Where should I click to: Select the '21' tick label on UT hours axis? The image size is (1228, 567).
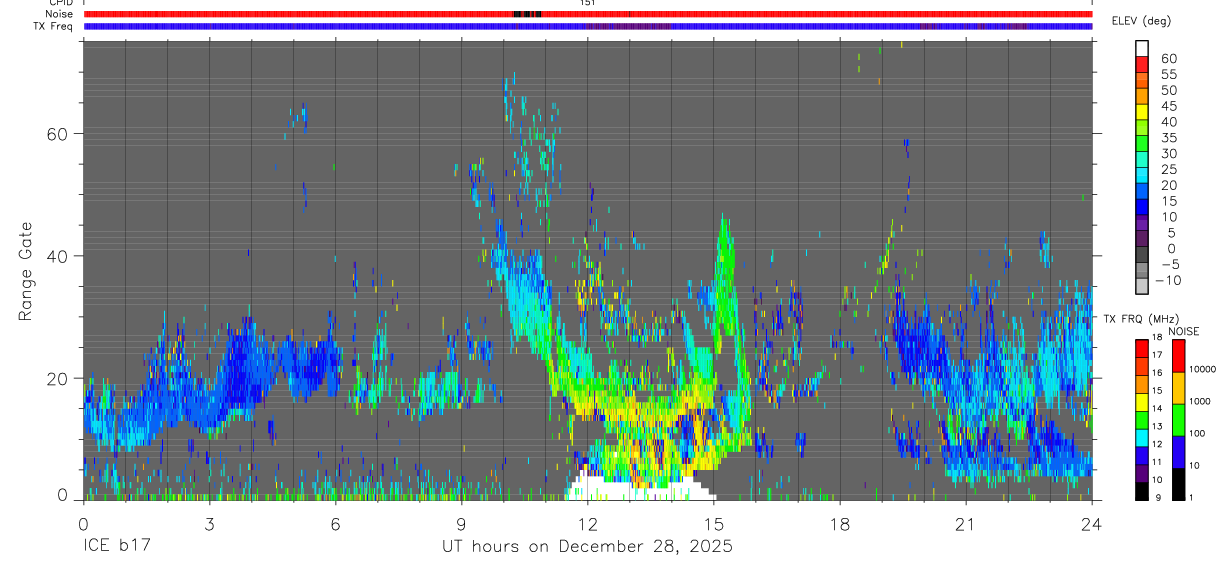point(965,523)
